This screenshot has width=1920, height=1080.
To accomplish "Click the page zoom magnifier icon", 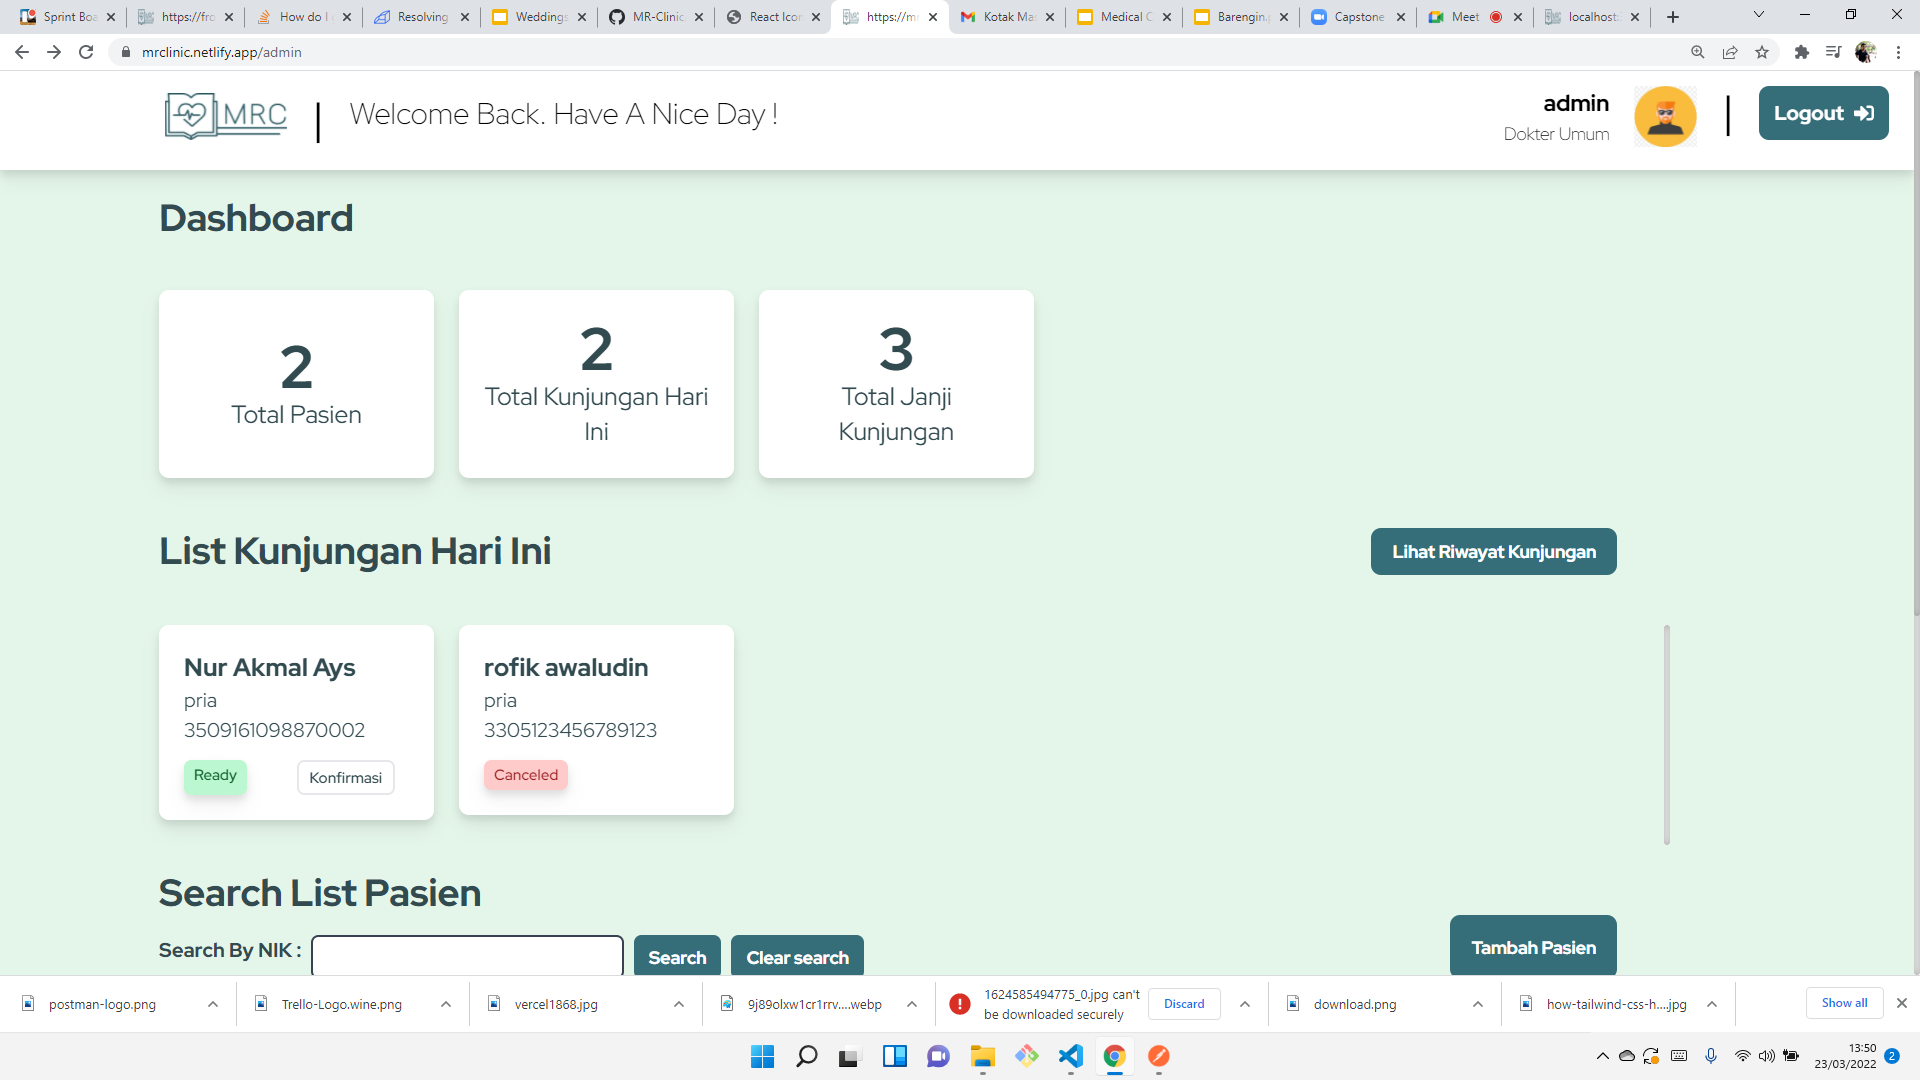I will point(1698,52).
